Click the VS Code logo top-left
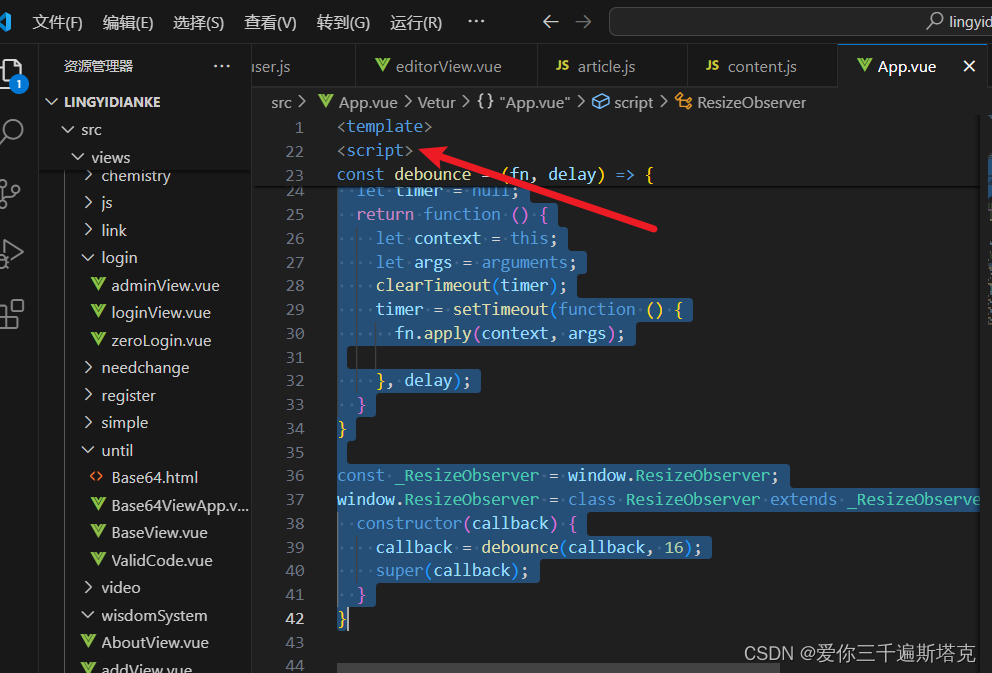The height and width of the screenshot is (673, 992). tap(8, 21)
